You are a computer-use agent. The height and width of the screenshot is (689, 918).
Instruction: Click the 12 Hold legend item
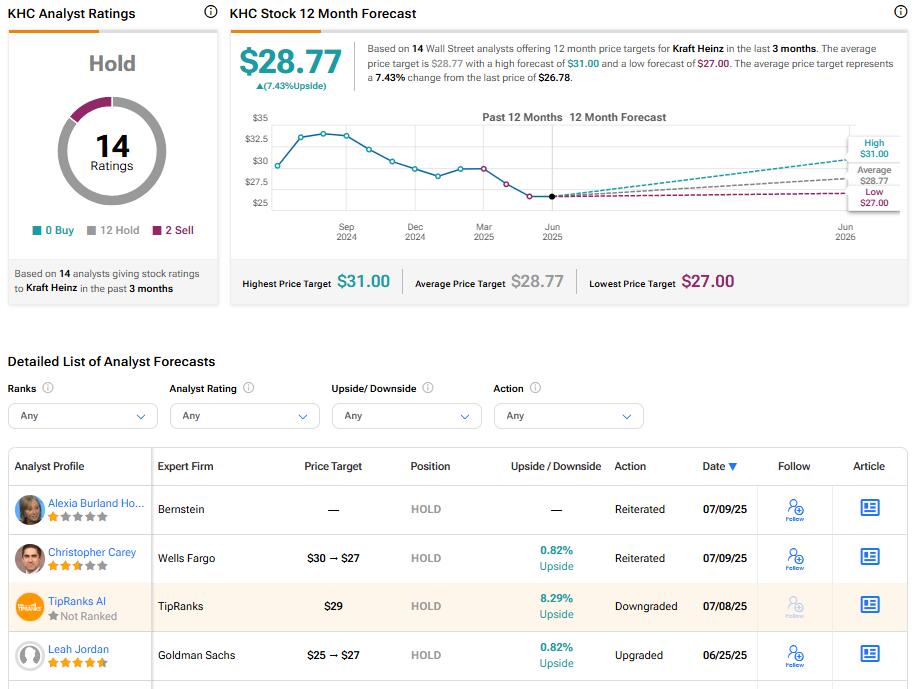[113, 231]
